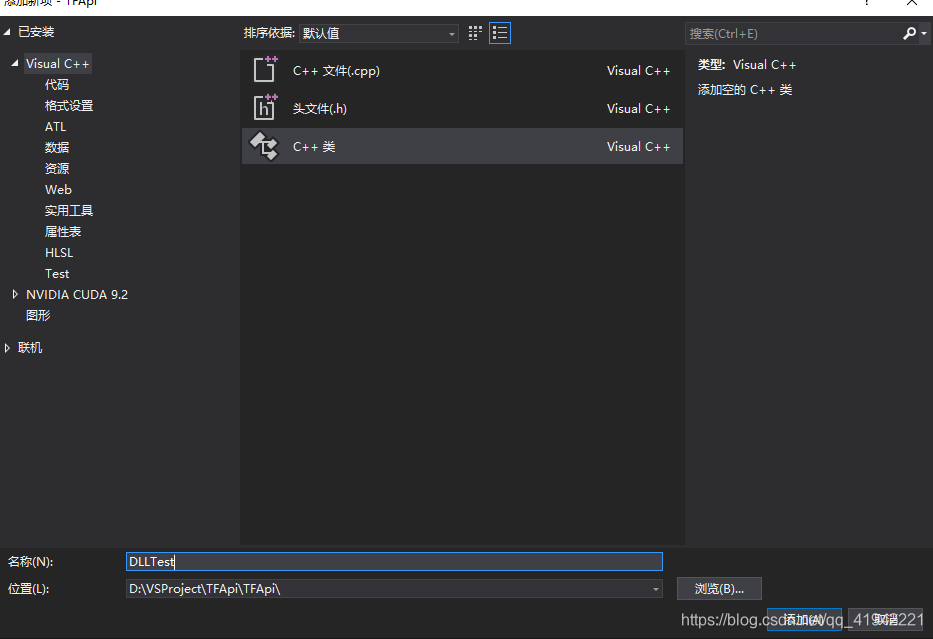Click the 取消 button
This screenshot has height=639, width=933.
885,619
